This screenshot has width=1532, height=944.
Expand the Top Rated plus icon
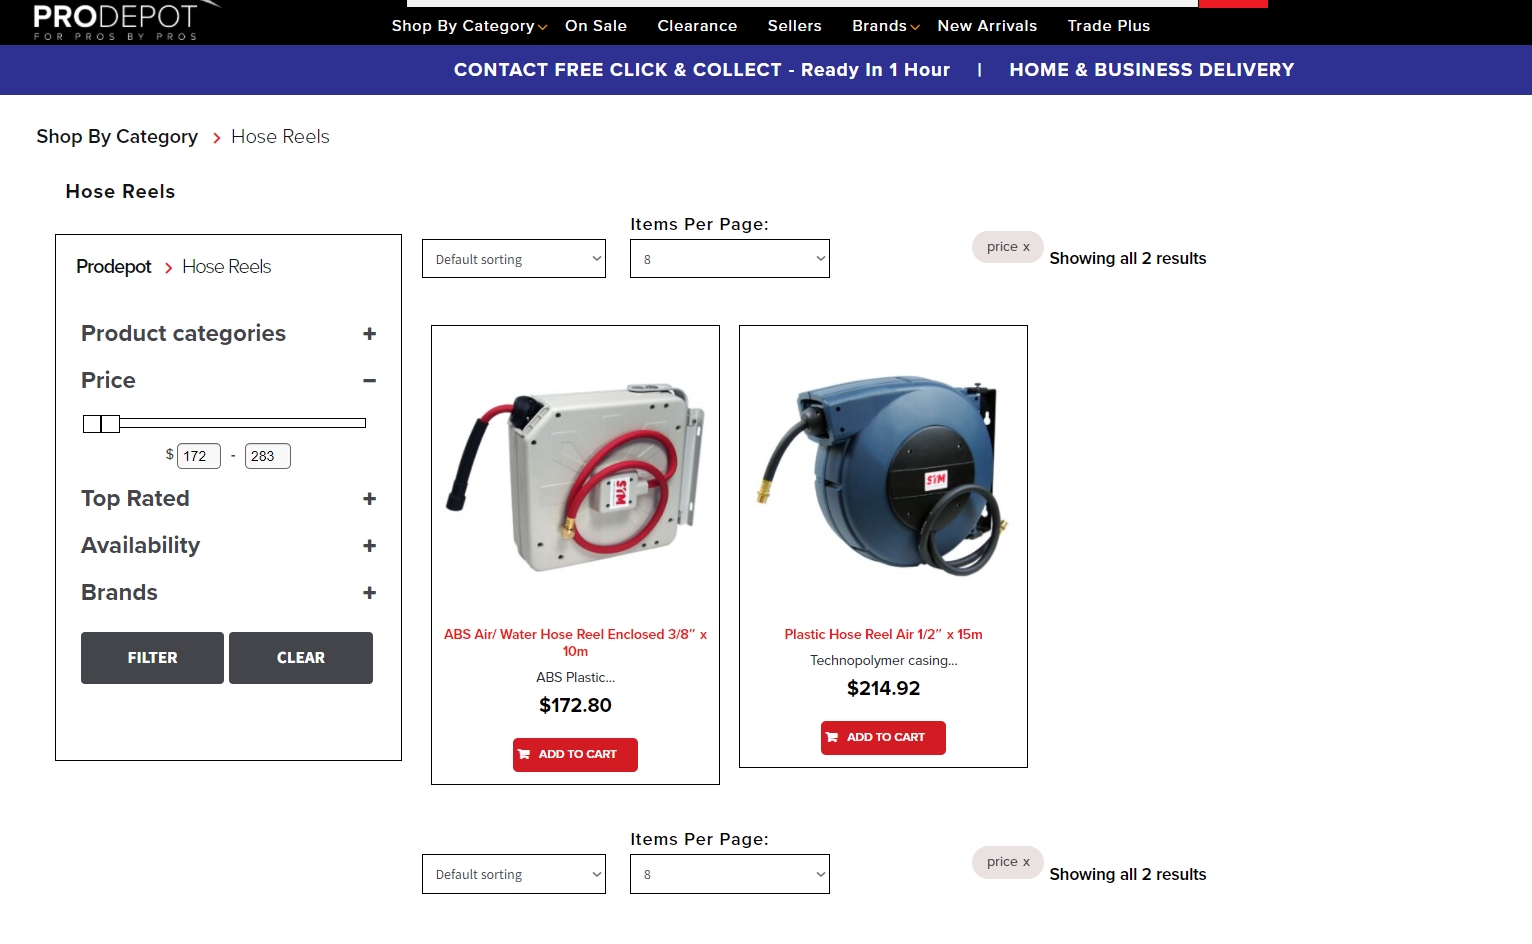[369, 499]
